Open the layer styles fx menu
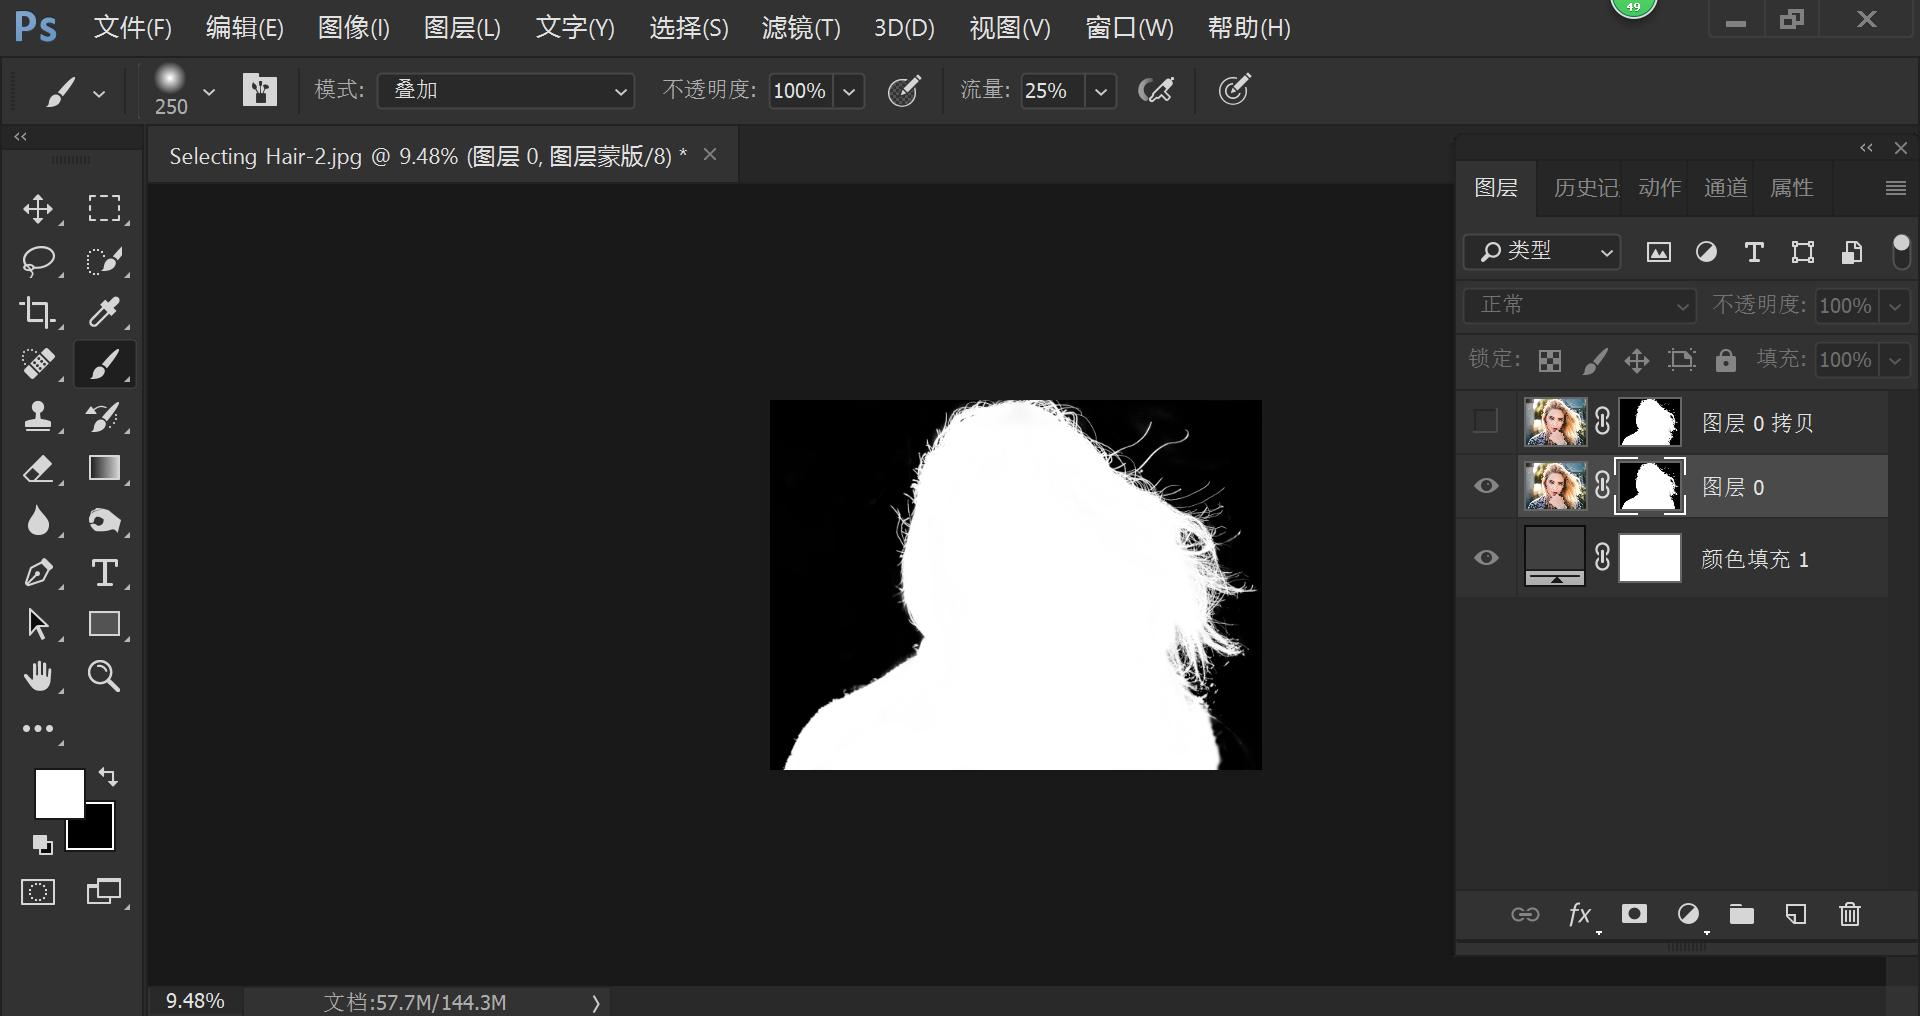This screenshot has height=1016, width=1920. 1579,914
